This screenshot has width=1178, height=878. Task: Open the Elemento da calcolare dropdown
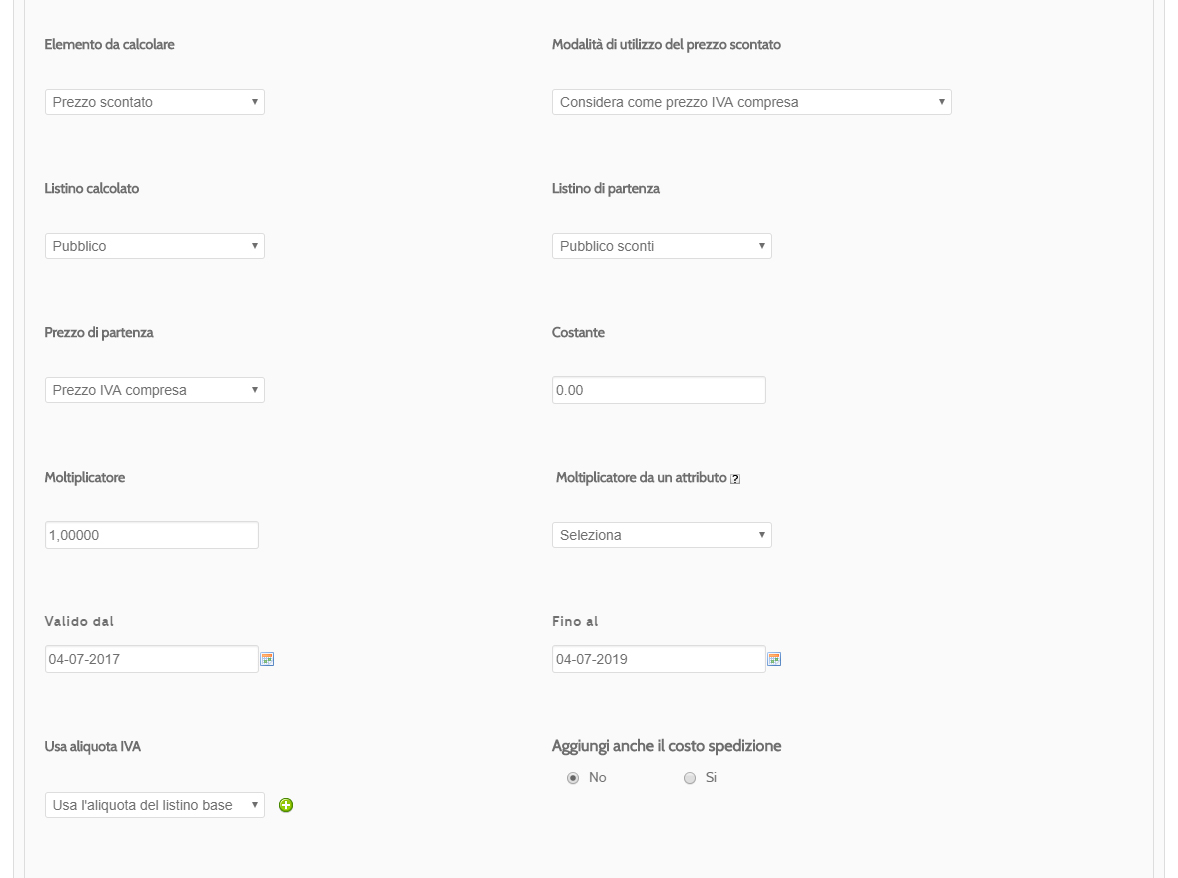[155, 102]
